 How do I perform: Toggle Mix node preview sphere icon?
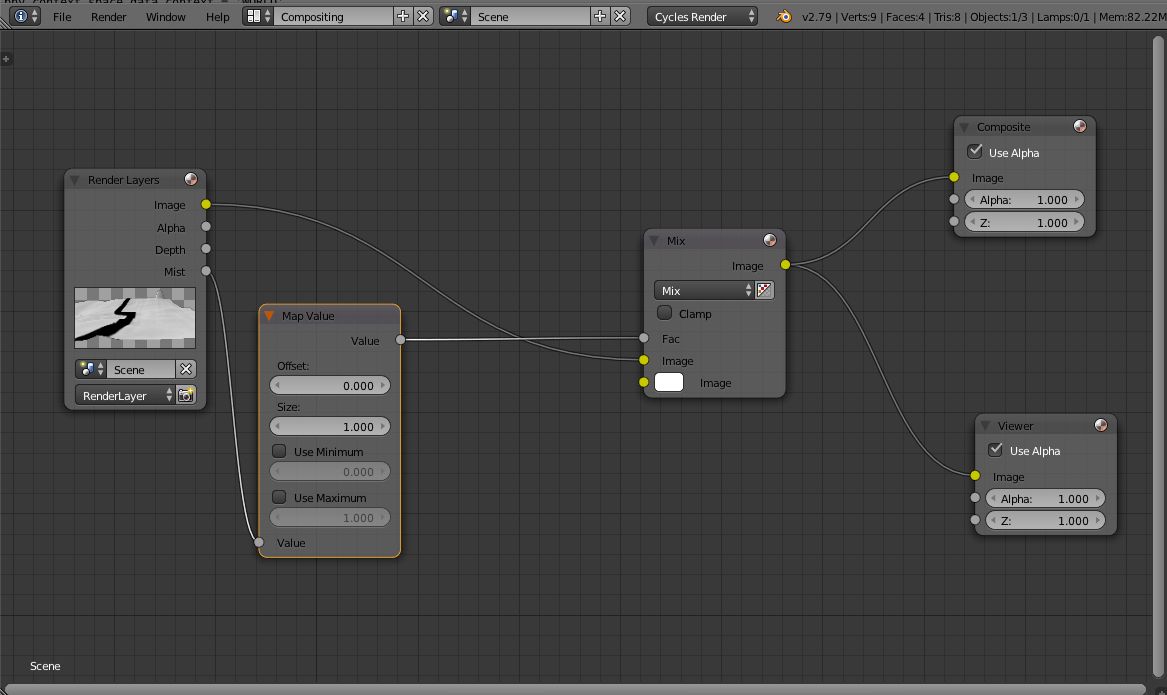770,240
